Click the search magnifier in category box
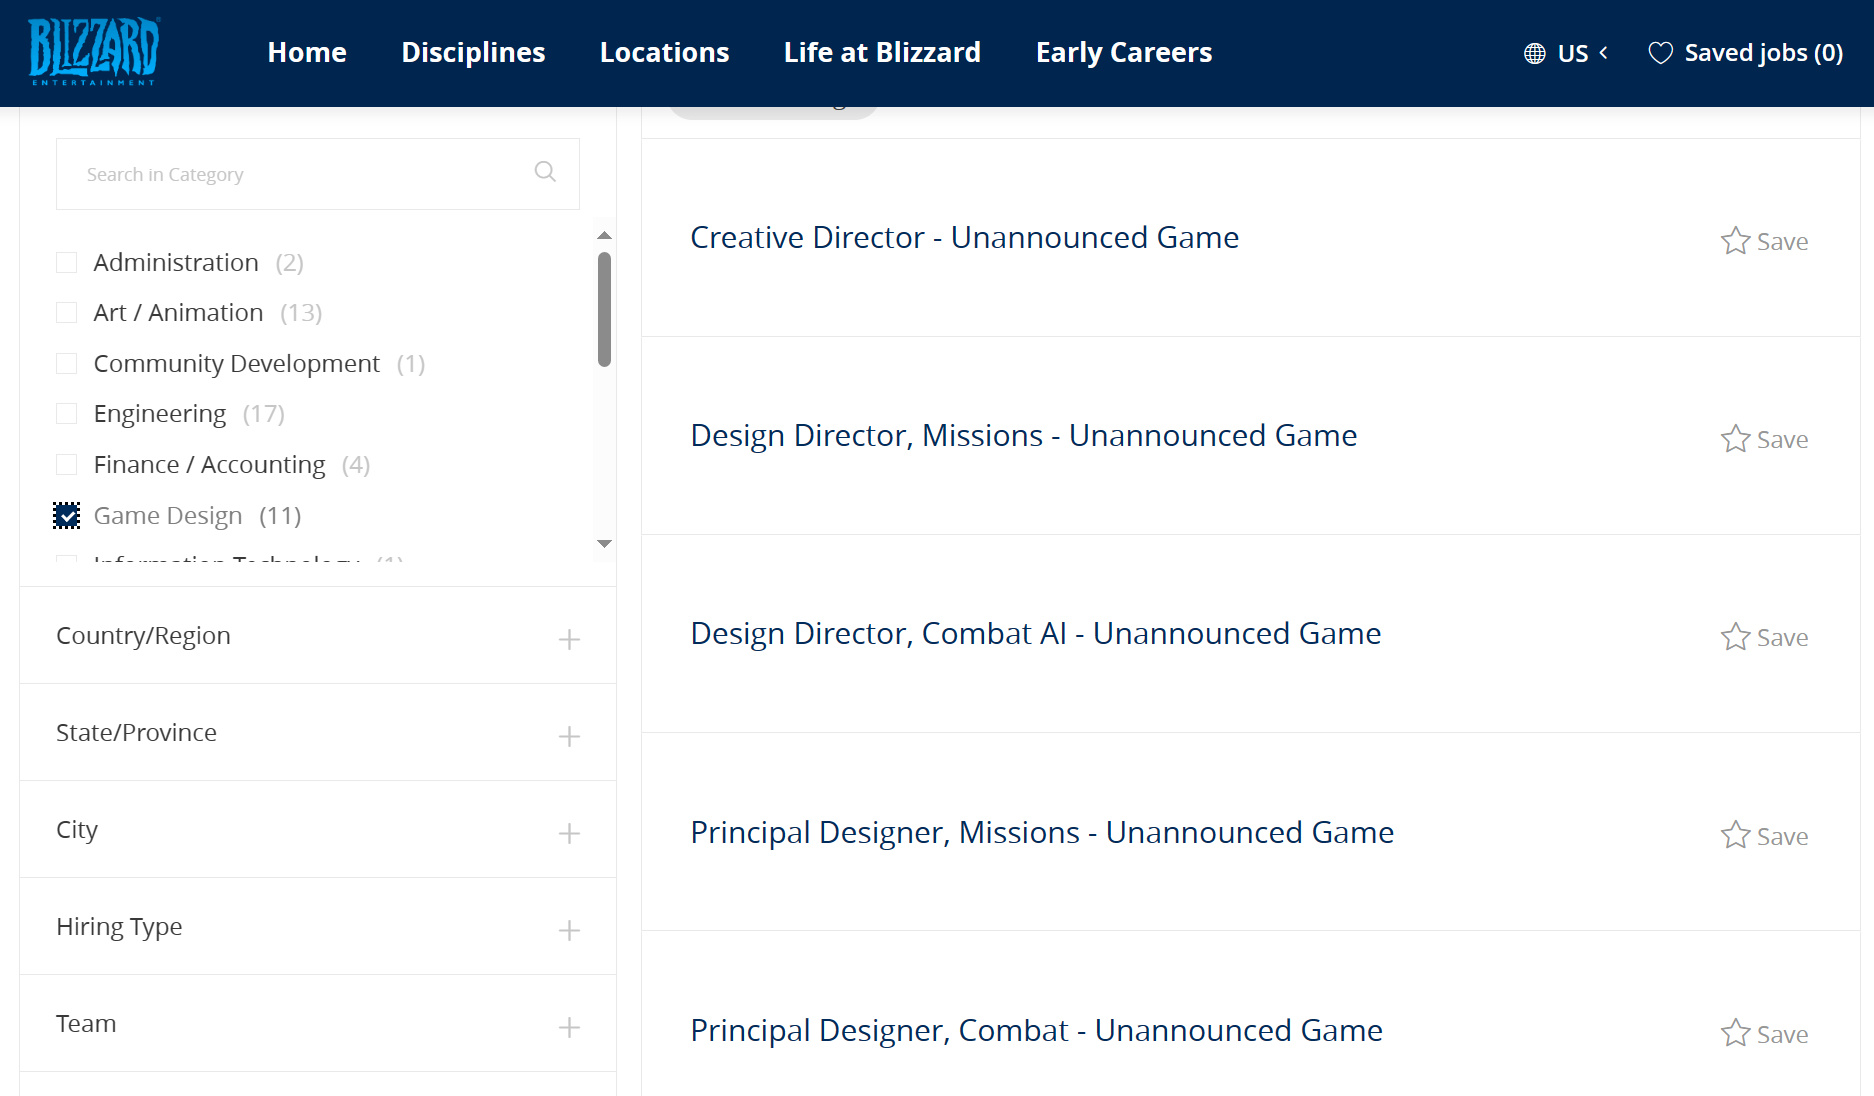 545,172
